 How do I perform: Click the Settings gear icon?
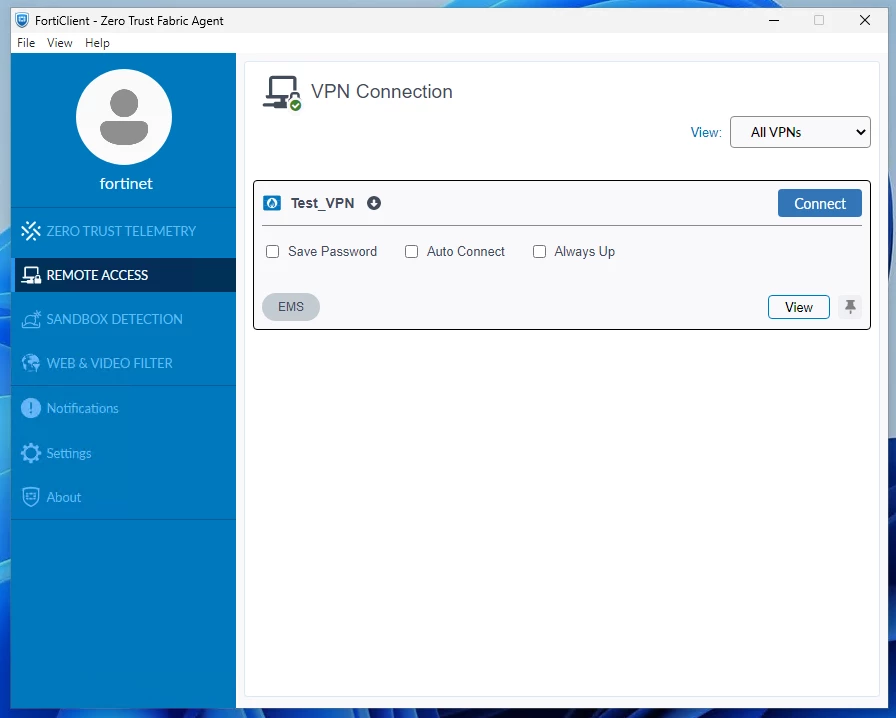coord(31,453)
